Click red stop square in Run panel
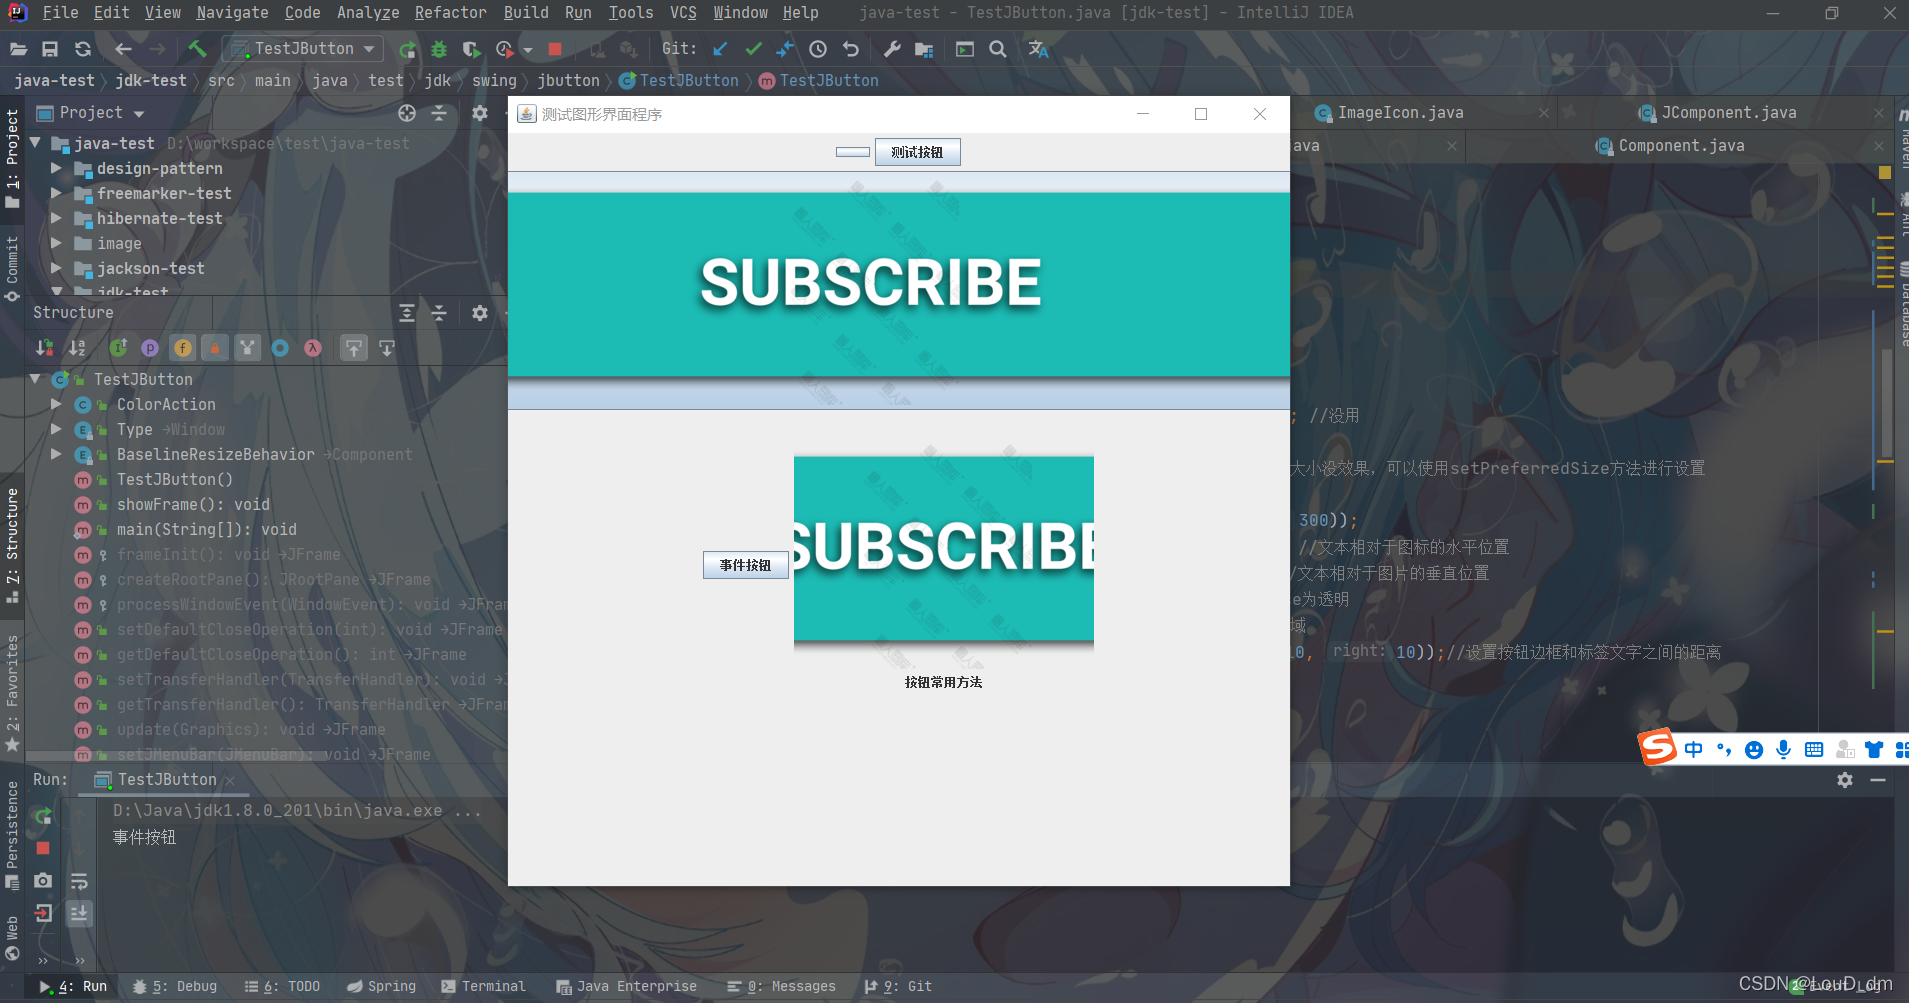This screenshot has width=1909, height=1003. [x=43, y=848]
